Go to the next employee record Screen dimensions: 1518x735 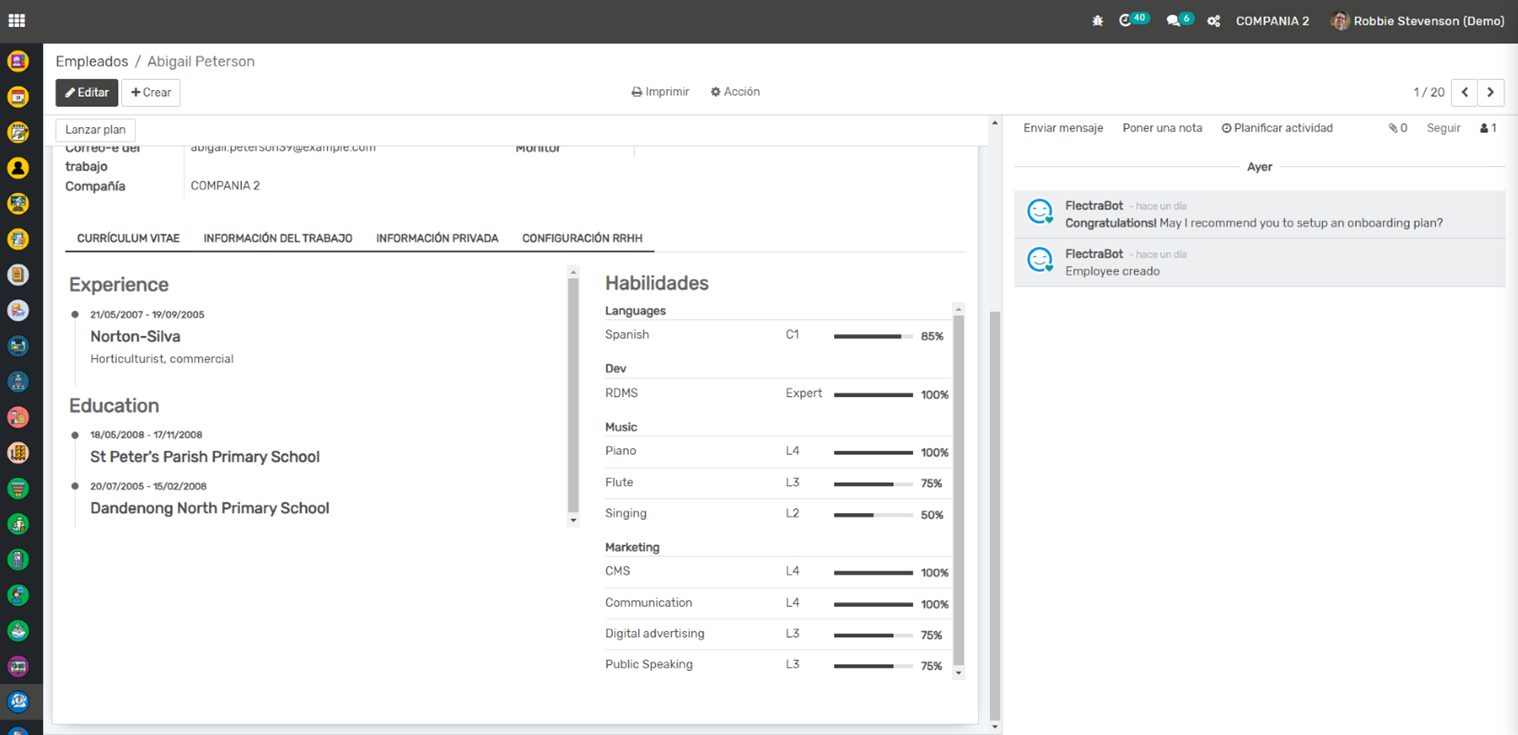pyautogui.click(x=1491, y=92)
